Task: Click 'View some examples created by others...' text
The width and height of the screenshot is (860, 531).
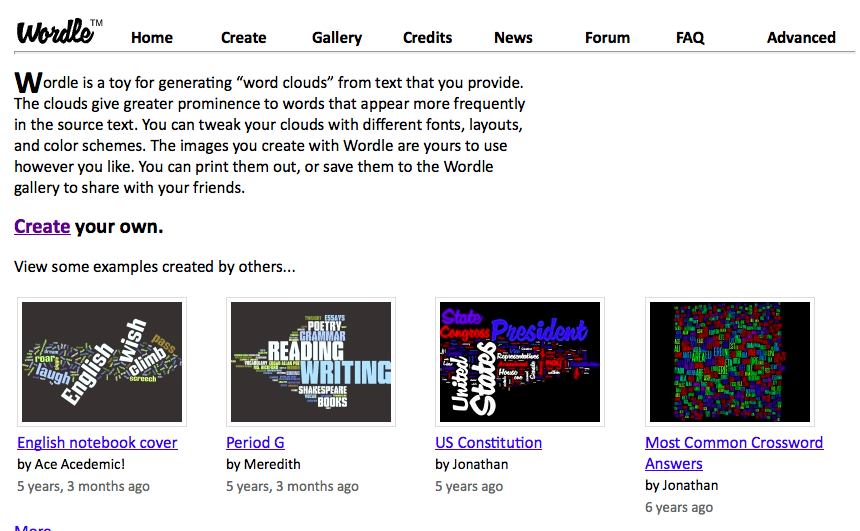Action: click(x=155, y=267)
